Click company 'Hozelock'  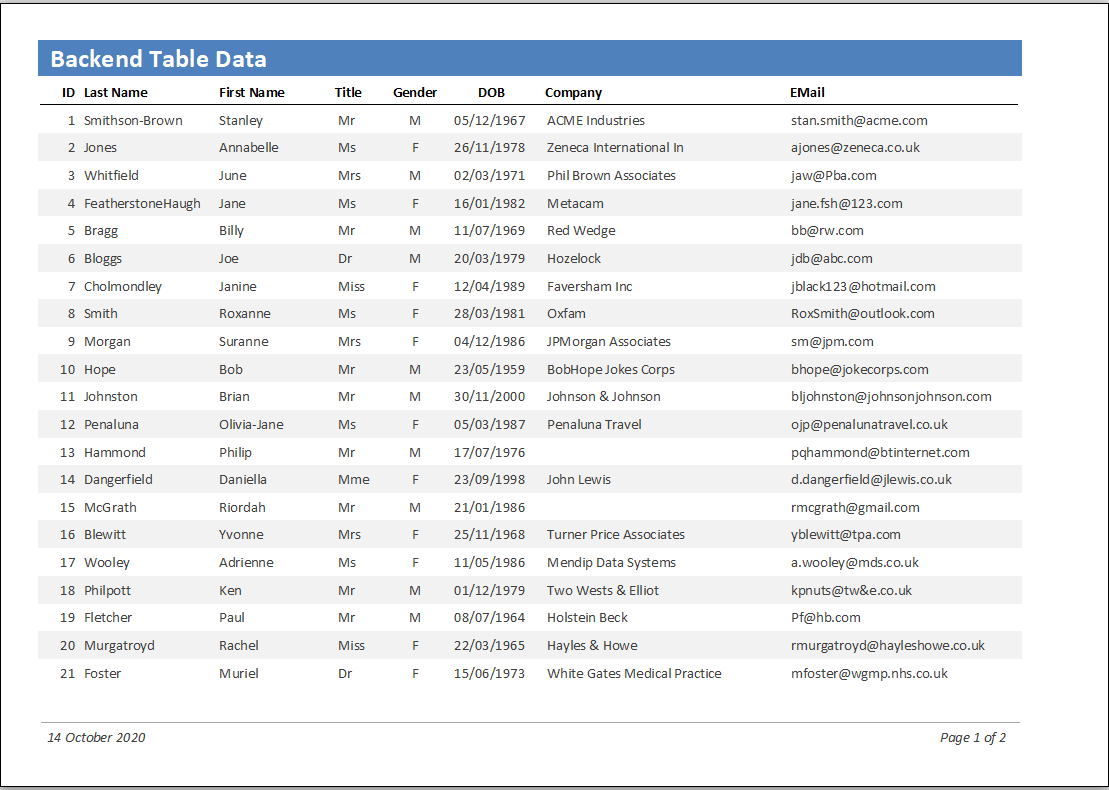(574, 259)
